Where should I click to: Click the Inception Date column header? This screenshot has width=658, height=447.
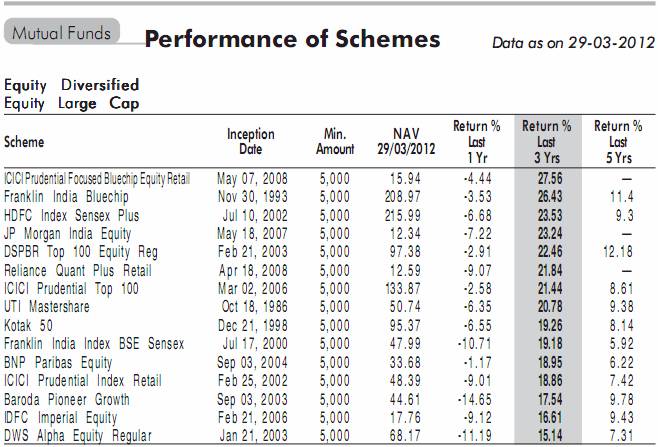[250, 142]
